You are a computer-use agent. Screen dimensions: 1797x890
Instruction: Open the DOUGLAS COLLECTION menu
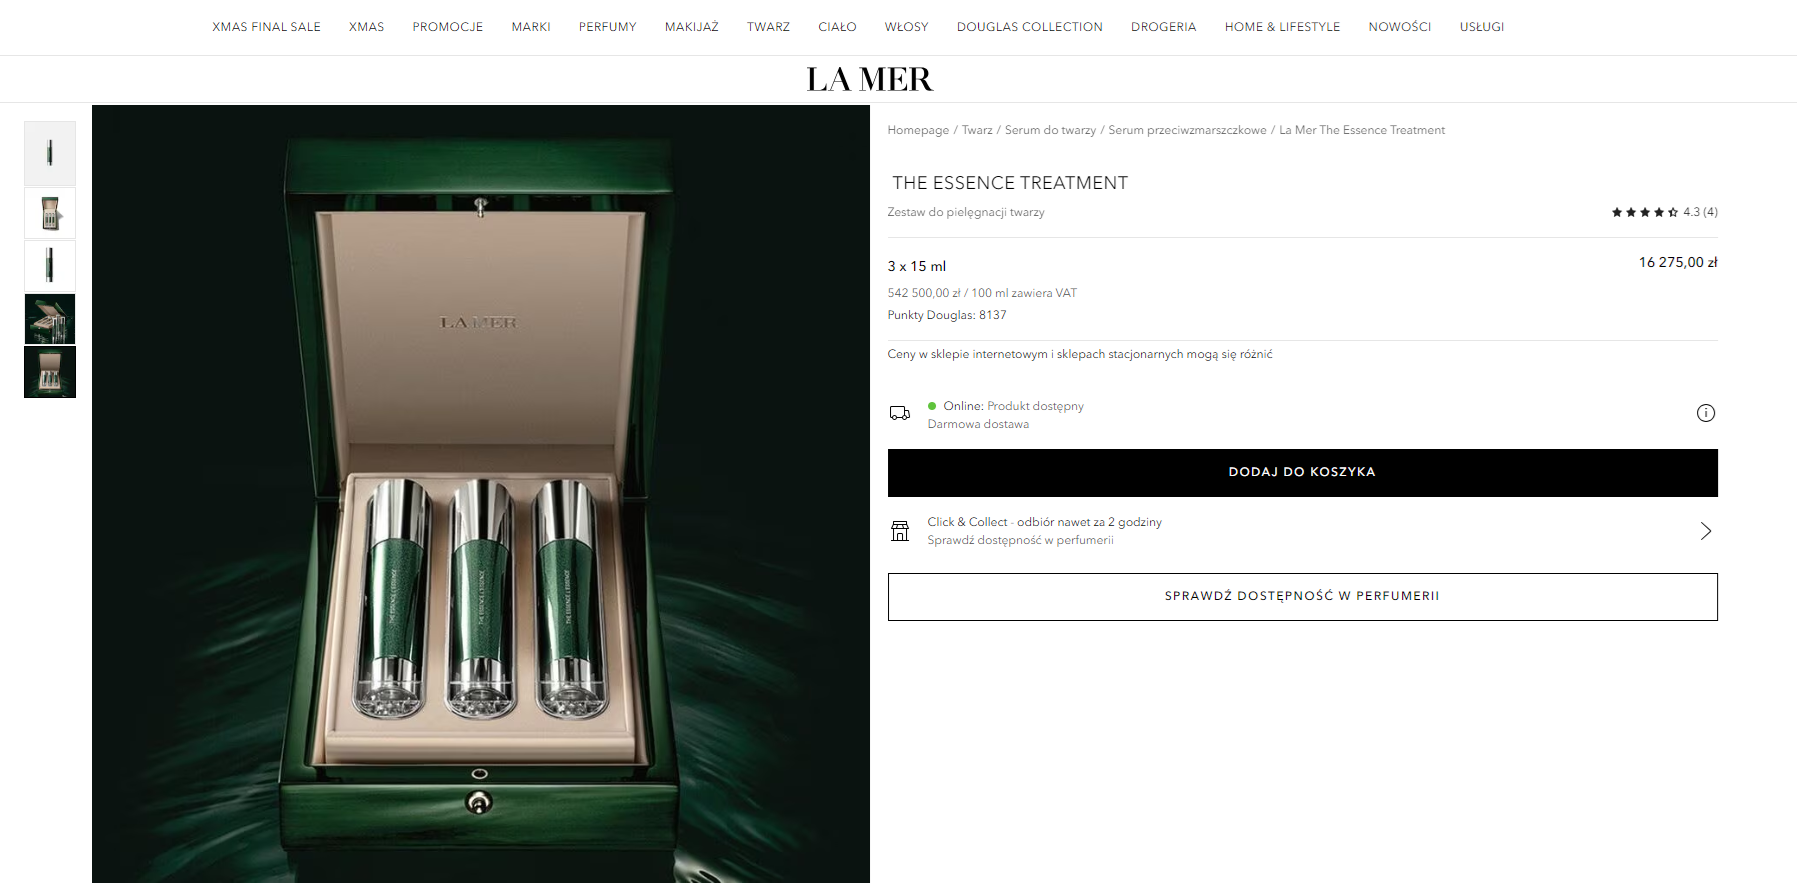tap(1029, 27)
